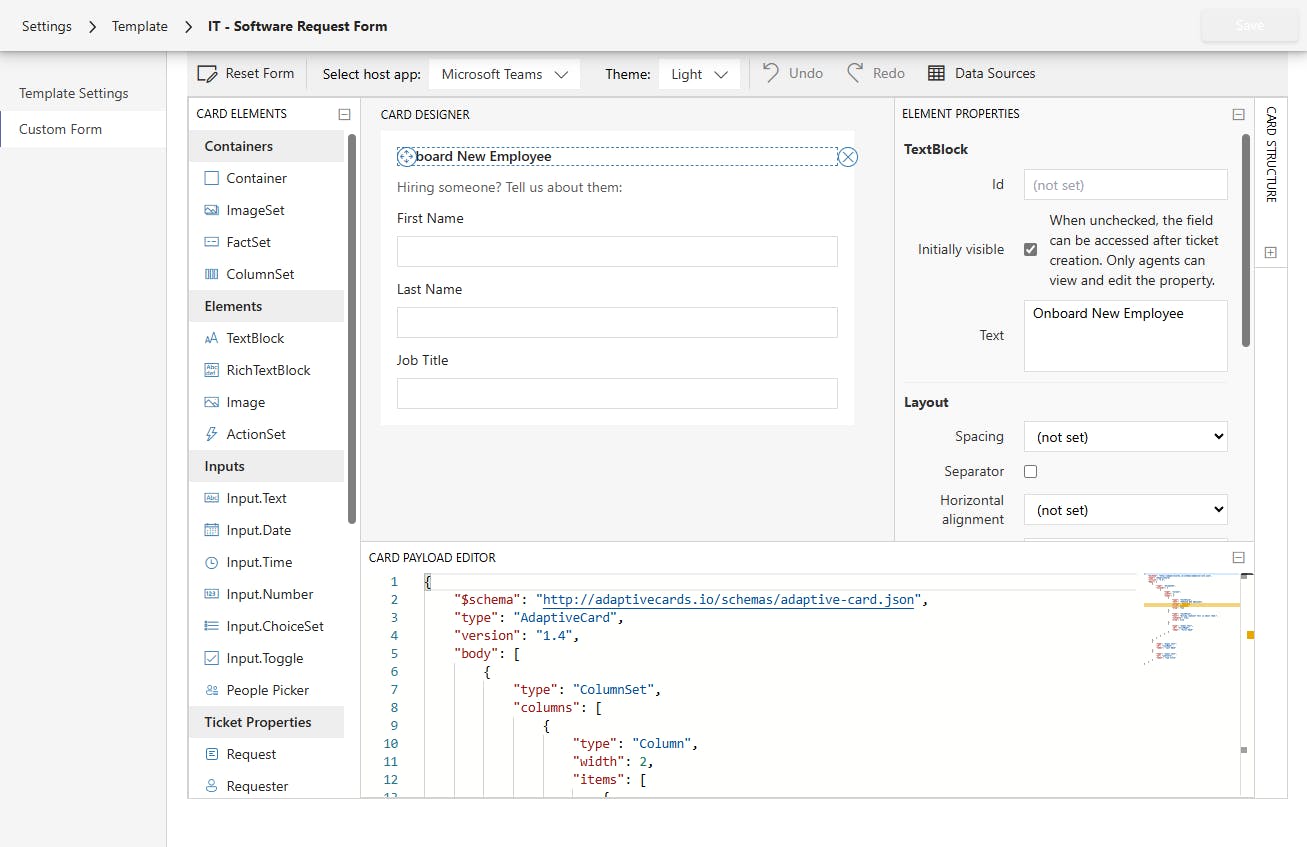This screenshot has height=847, width=1307.
Task: Open the Spacing dropdown
Action: point(1125,437)
